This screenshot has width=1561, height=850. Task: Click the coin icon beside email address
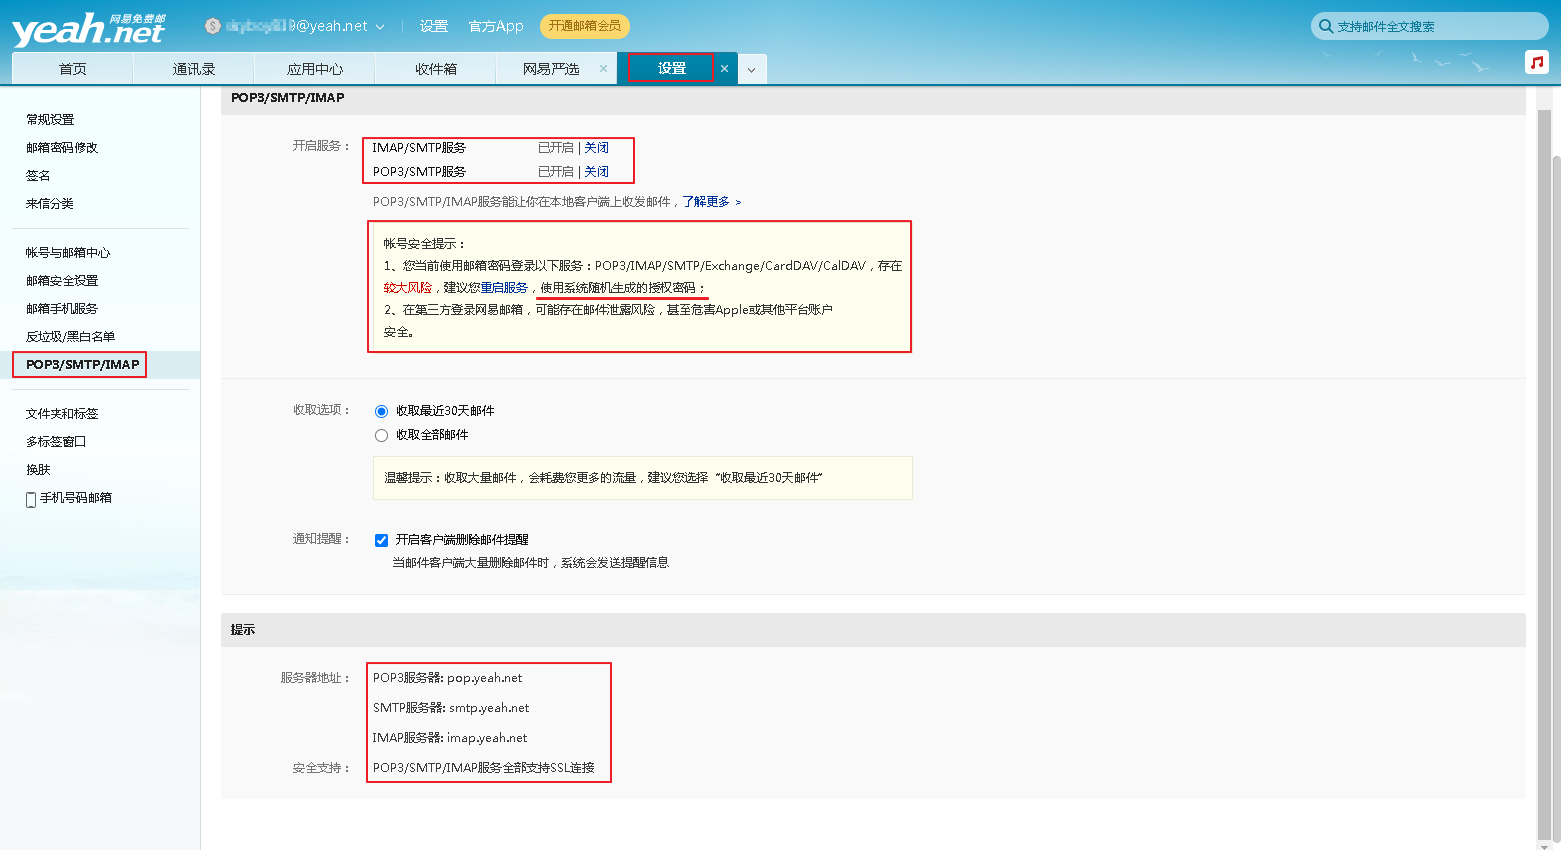[x=212, y=26]
